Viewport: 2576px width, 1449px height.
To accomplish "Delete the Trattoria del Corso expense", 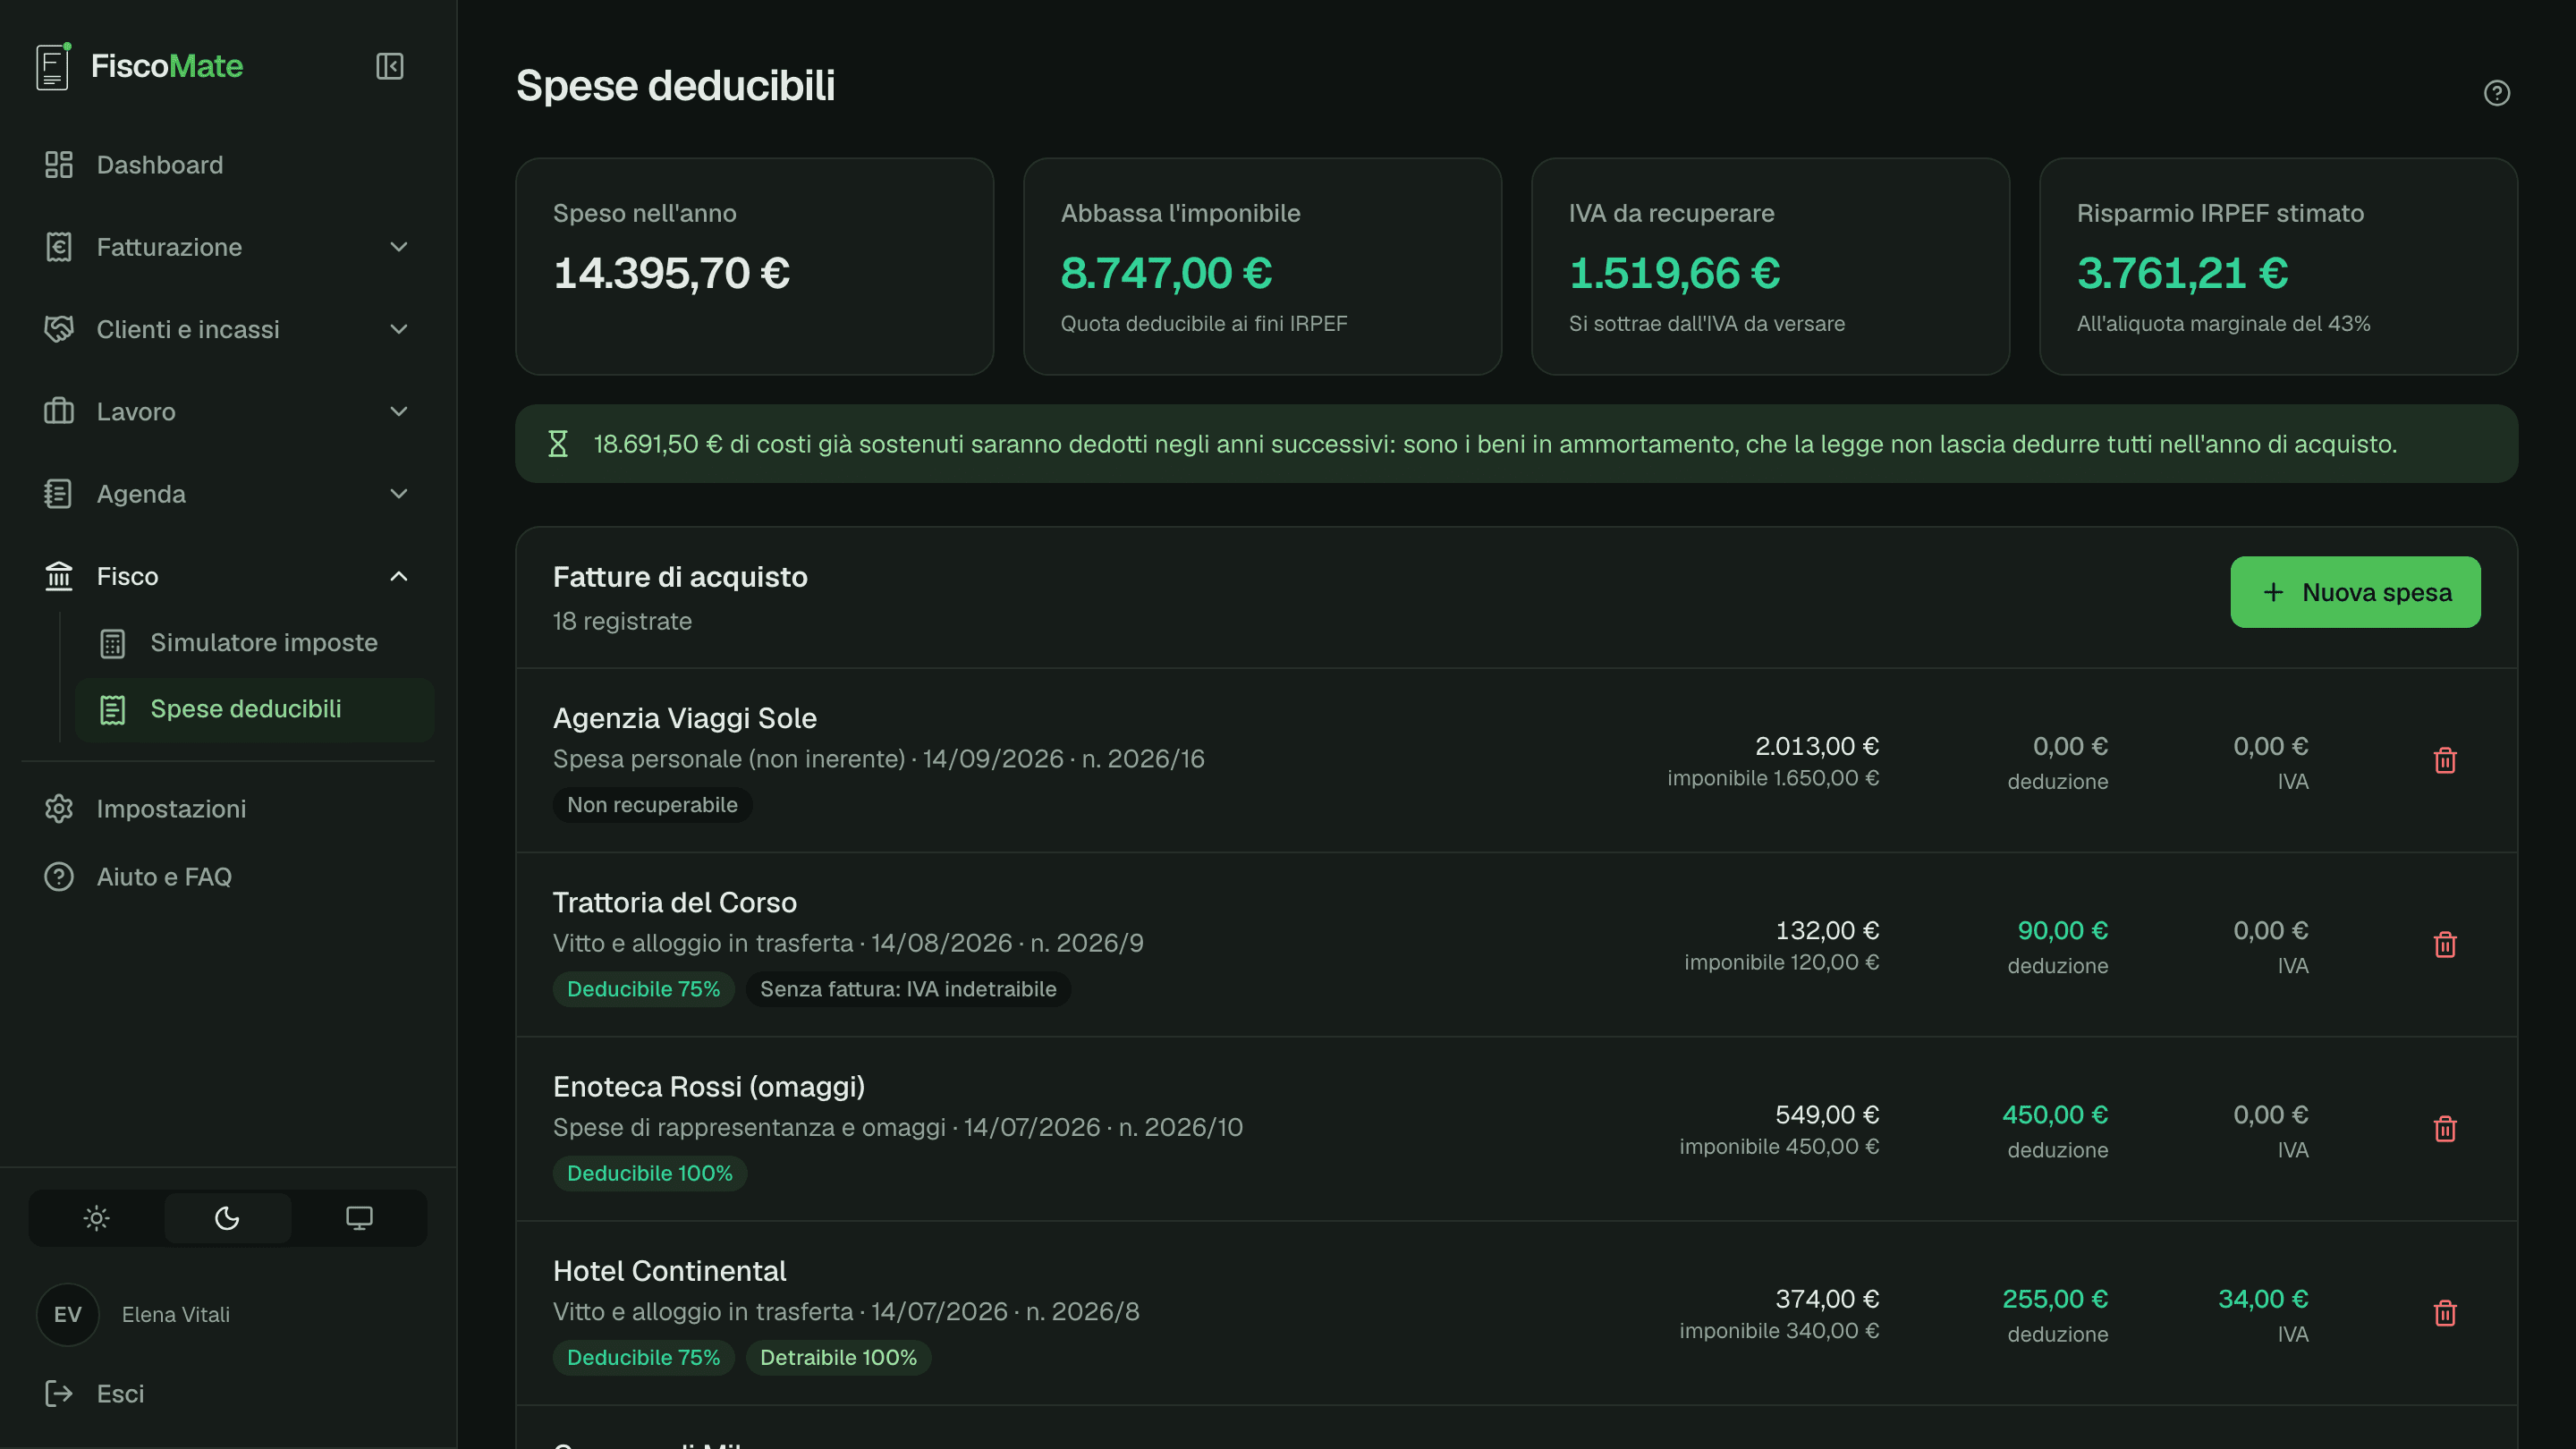I will 2444,944.
